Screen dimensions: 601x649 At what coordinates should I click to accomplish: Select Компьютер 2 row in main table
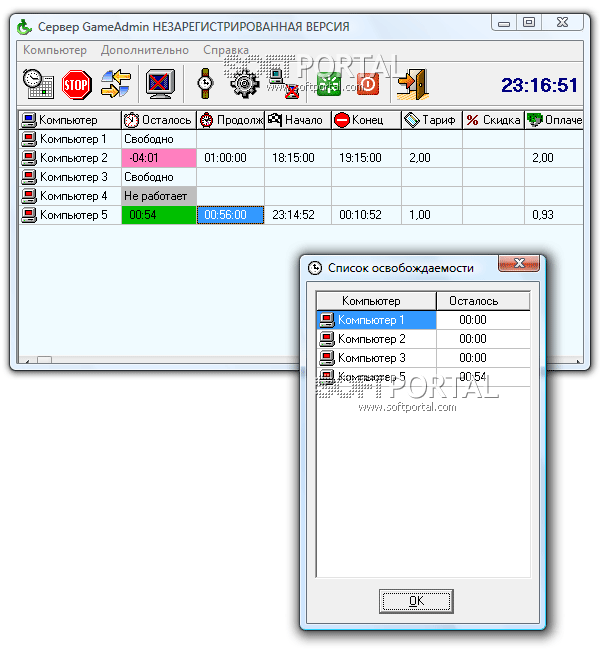pos(301,158)
